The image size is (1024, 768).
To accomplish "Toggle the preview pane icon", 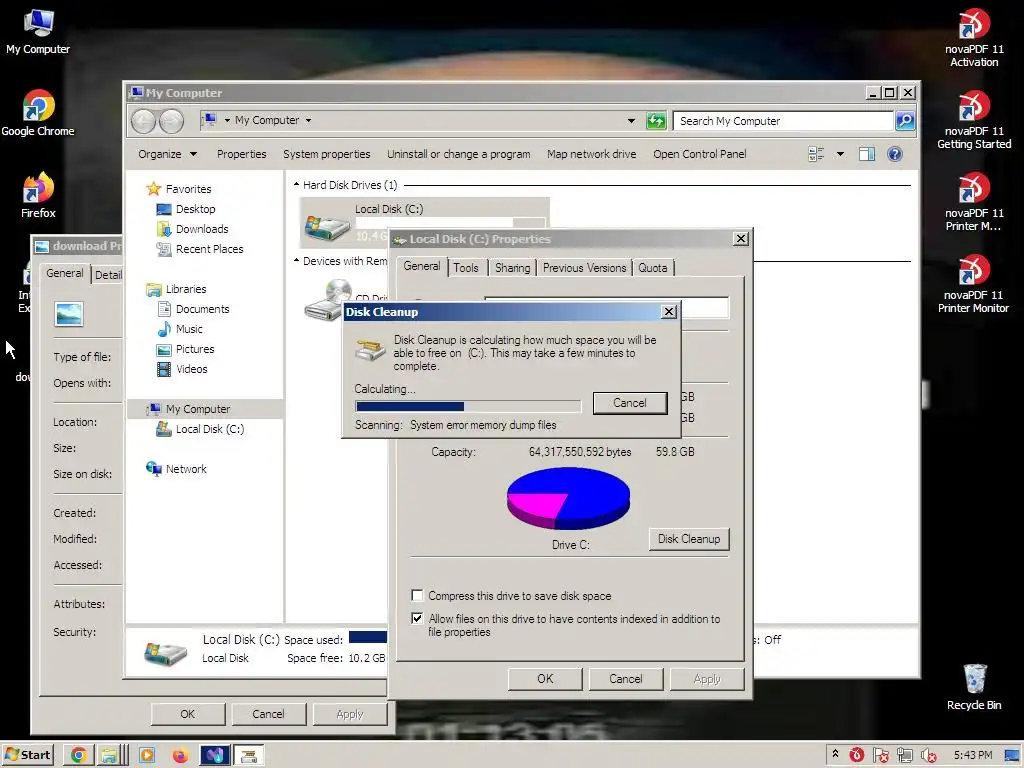I will (867, 154).
